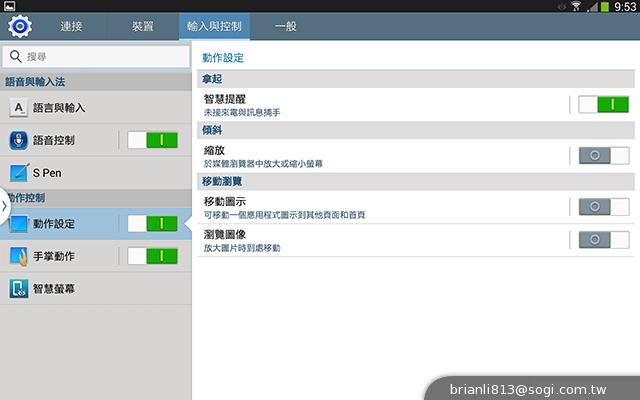The height and width of the screenshot is (400, 640).
Task: Click the S Pen icon
Action: coord(18,172)
